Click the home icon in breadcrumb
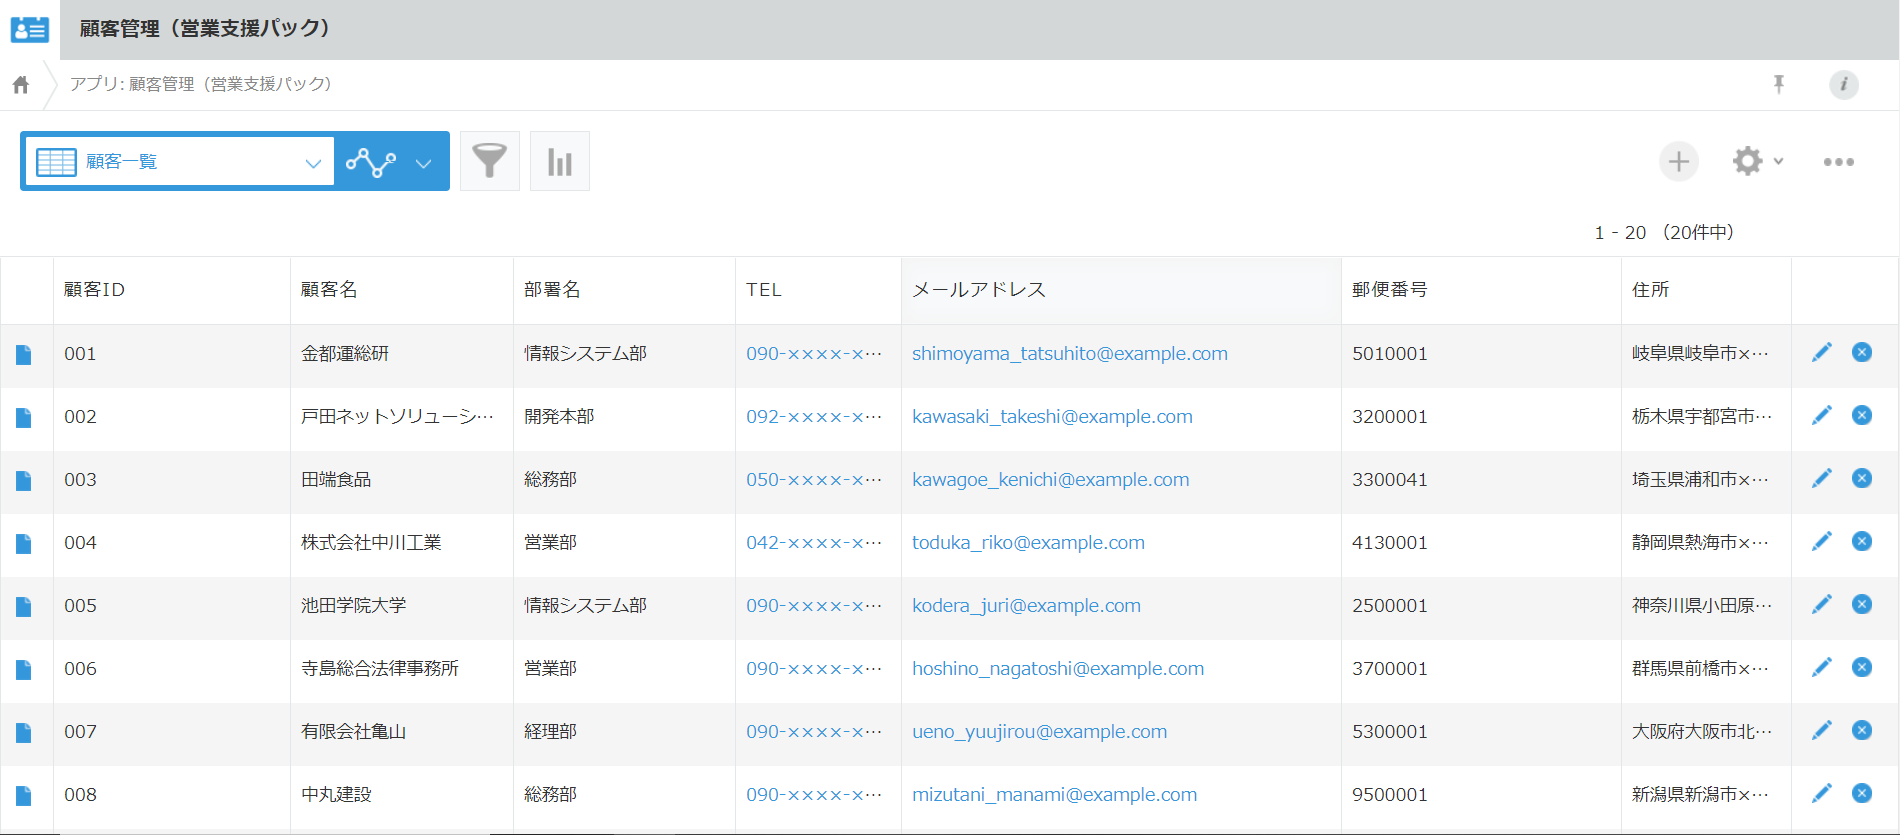The image size is (1900, 835). (21, 85)
